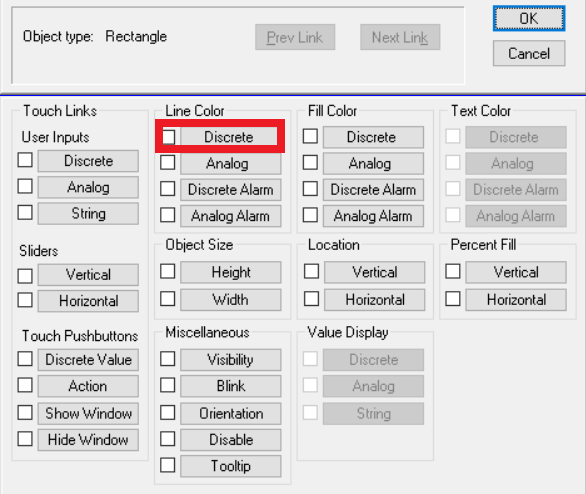Tick the Line Color Discrete Alarm checkbox
Image resolution: width=586 pixels, height=494 pixels.
pos(167,189)
